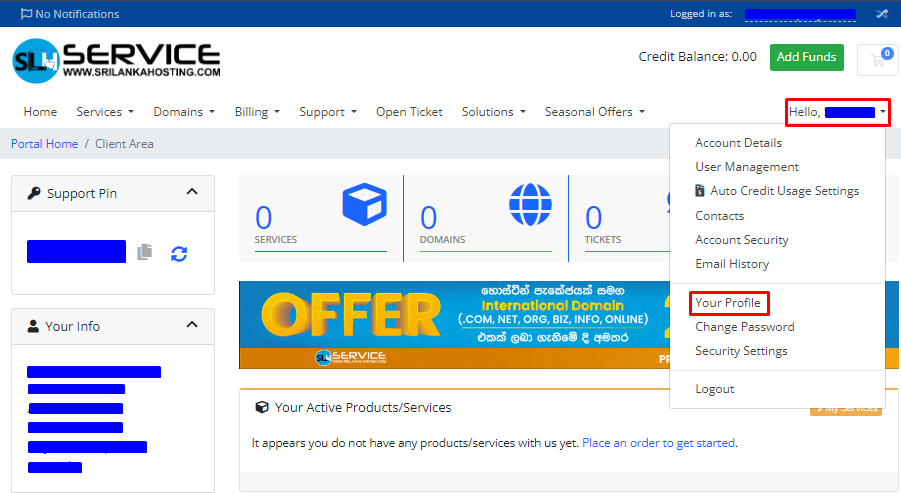
Task: Click the notifications flag icon
Action: pyautogui.click(x=25, y=14)
